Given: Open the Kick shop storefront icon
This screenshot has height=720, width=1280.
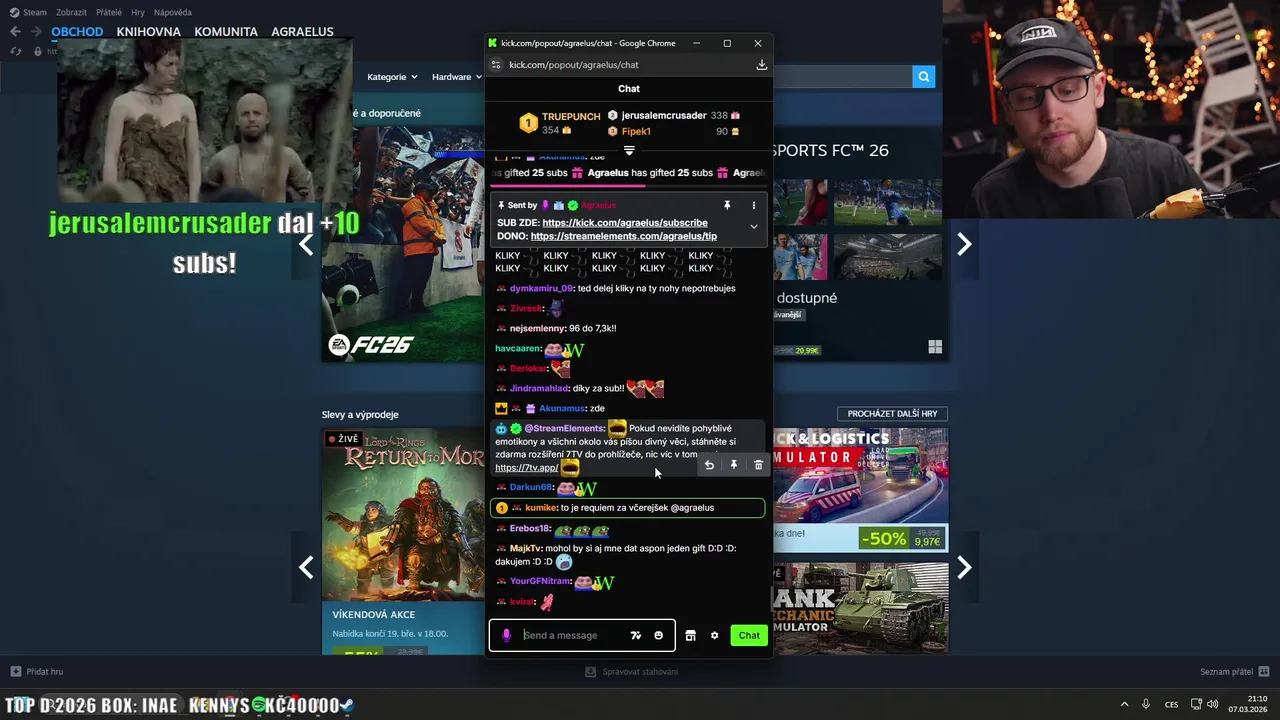Looking at the screenshot, I should [x=690, y=635].
